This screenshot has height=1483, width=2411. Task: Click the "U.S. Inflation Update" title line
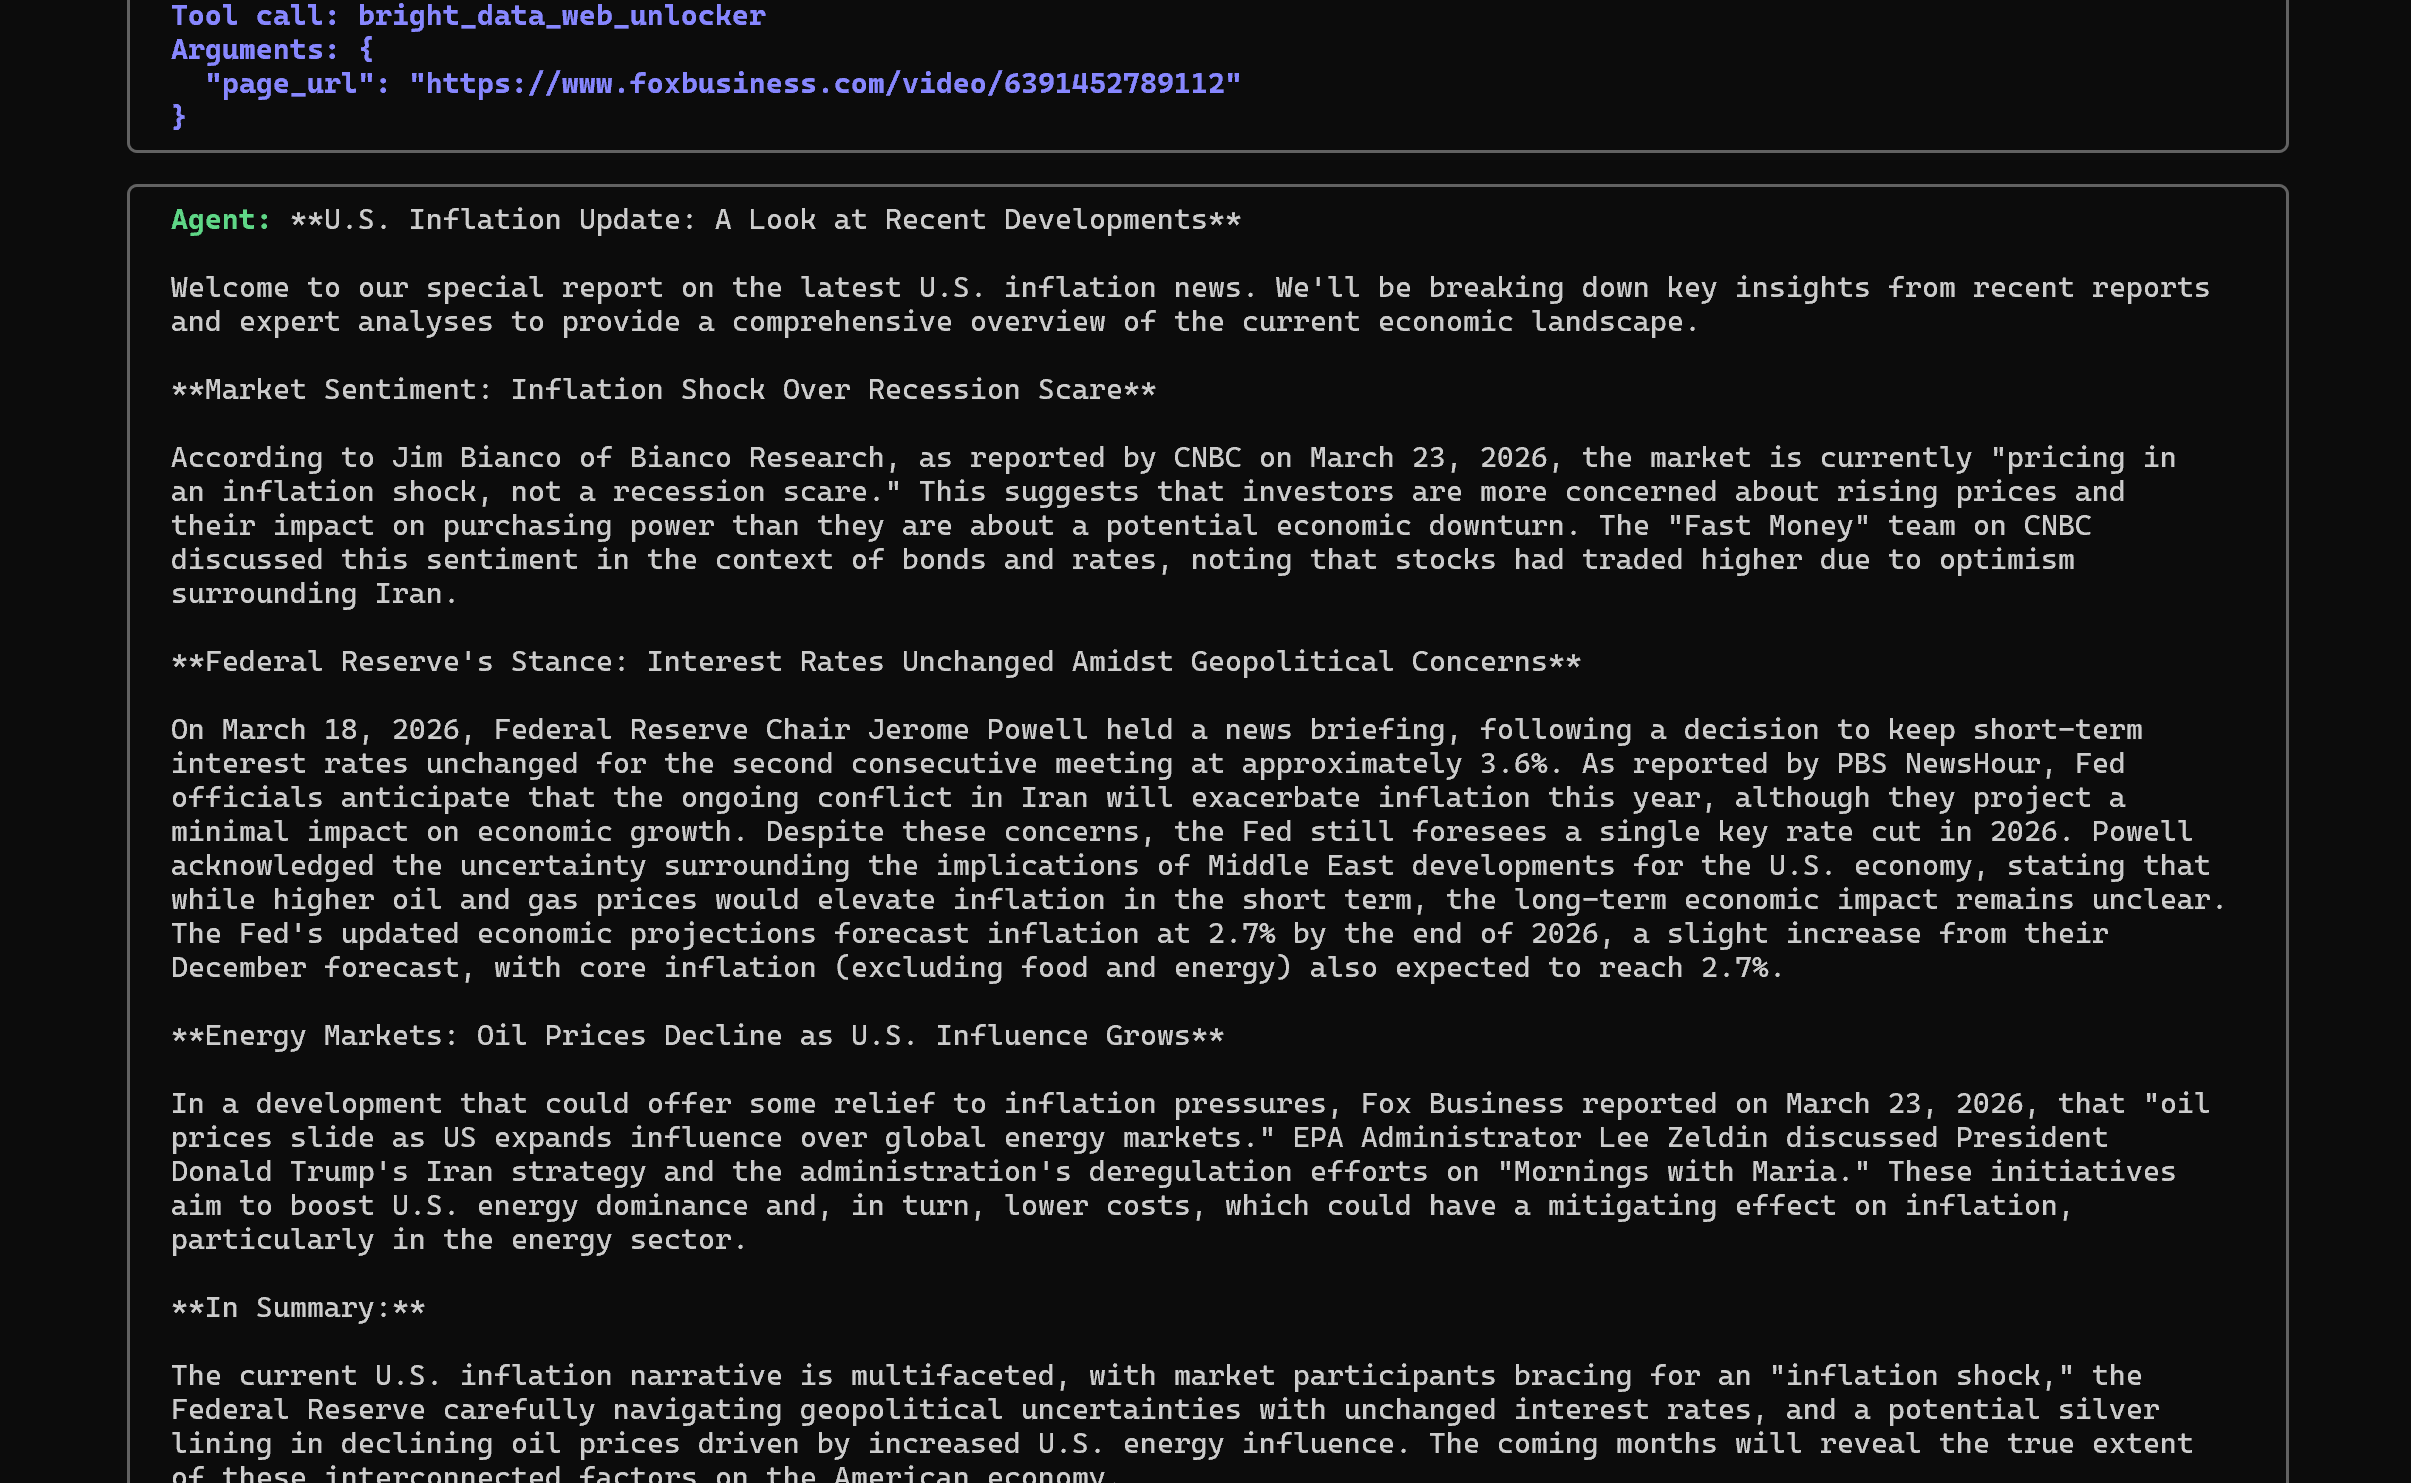(764, 219)
